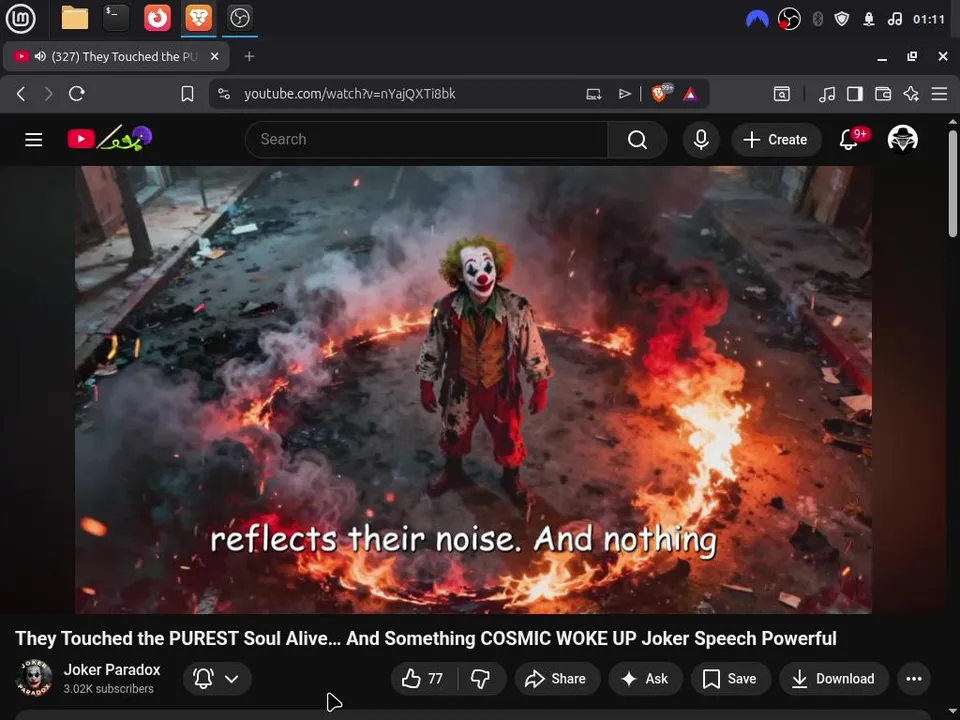Open the Brave Shields lion icon
The width and height of the screenshot is (960, 720).
661,93
